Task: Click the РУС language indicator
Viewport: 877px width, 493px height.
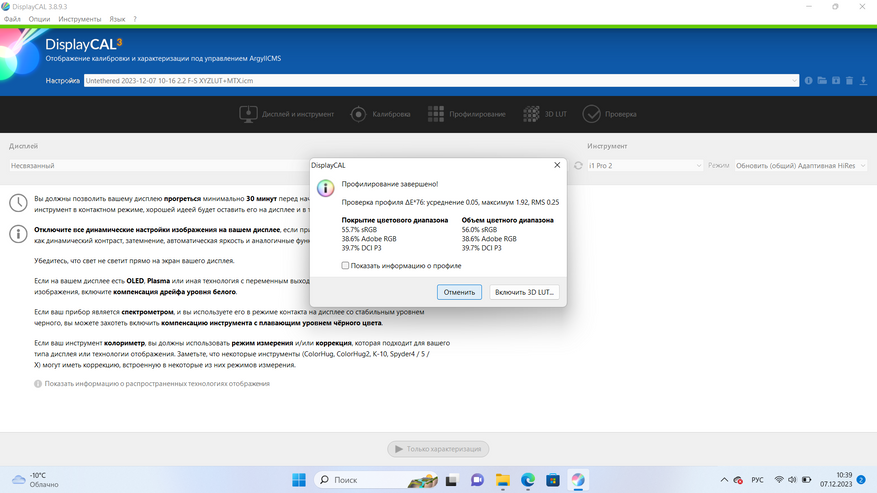Action: pyautogui.click(x=757, y=480)
